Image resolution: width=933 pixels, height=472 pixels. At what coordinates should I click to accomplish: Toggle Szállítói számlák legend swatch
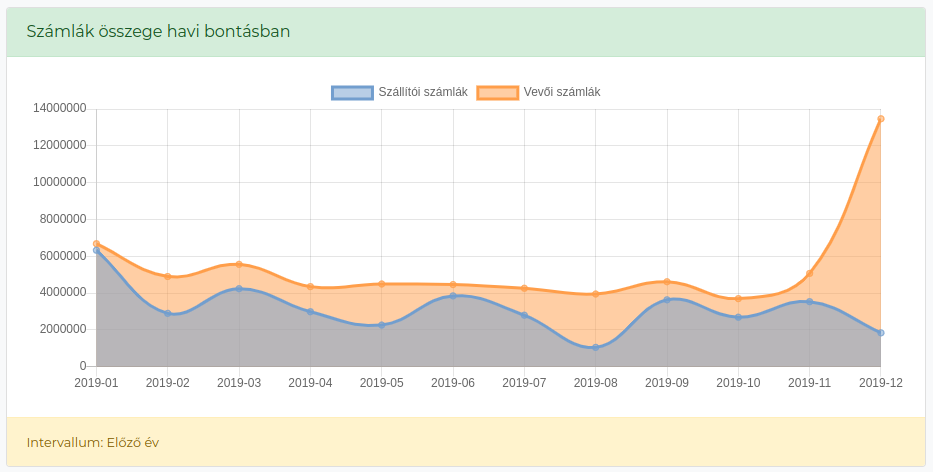pos(352,92)
